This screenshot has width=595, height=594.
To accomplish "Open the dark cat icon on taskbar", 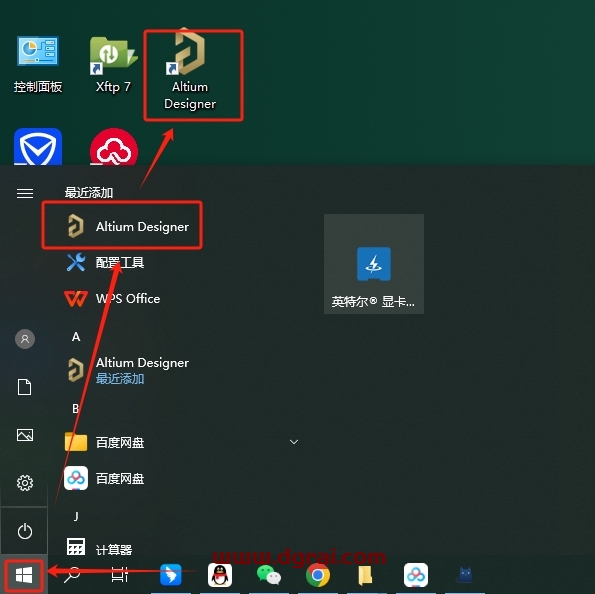I will coord(465,575).
